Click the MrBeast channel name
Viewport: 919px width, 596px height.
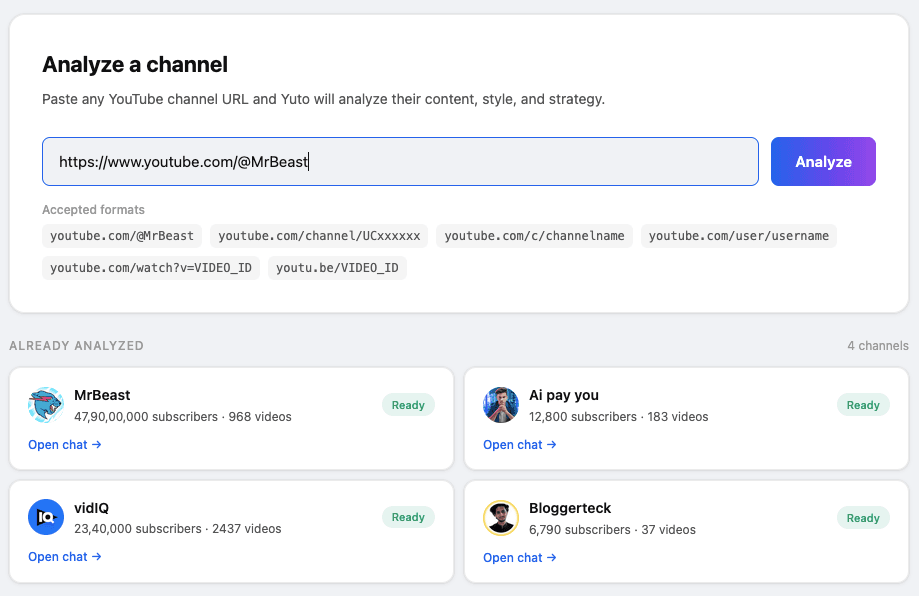point(102,395)
